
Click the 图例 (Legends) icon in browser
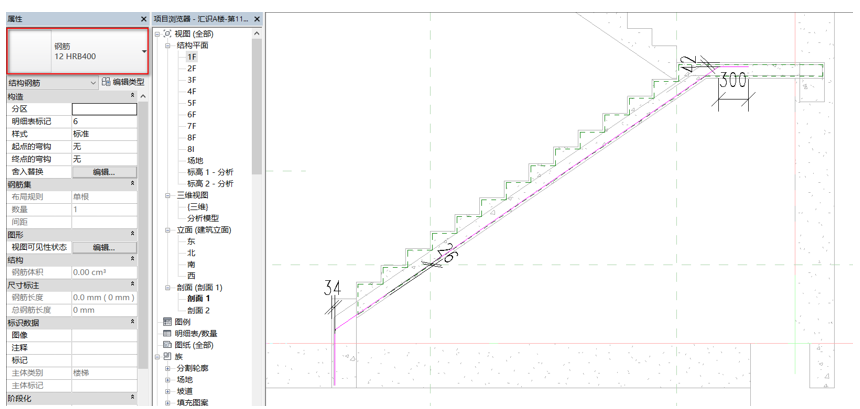pyautogui.click(x=167, y=322)
